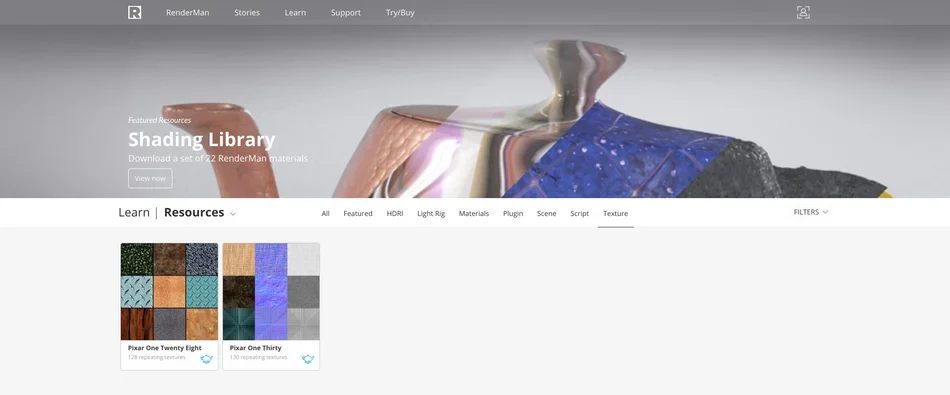Open the Try/Buy menu item

coord(400,13)
